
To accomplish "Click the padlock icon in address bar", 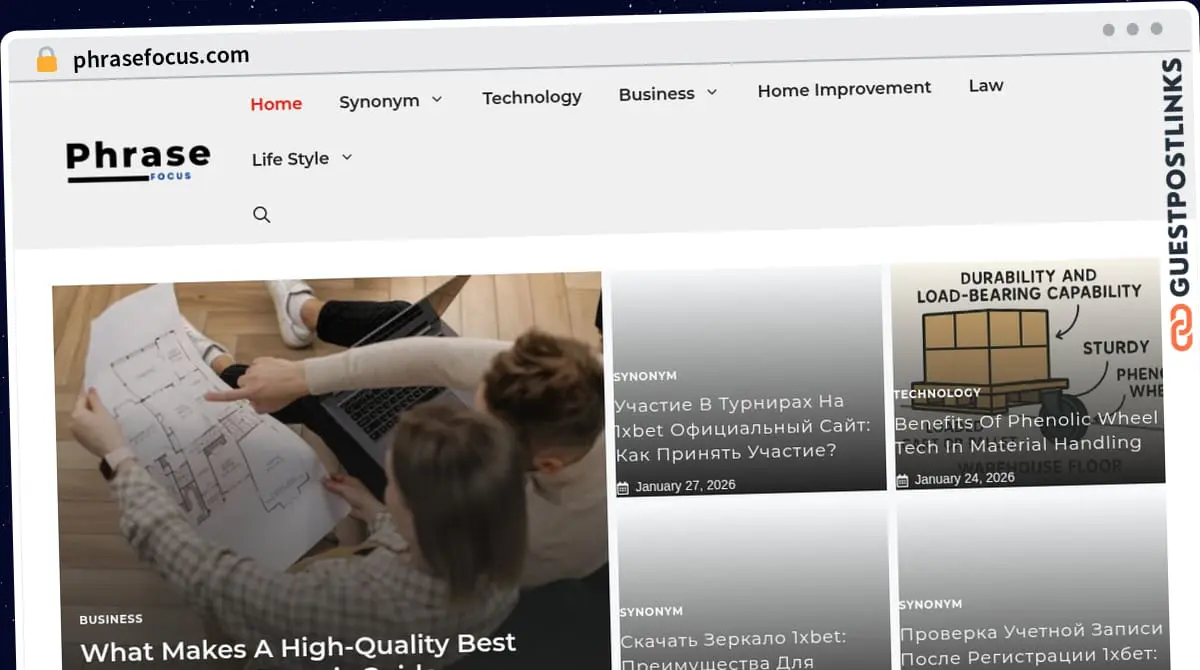I will tap(47, 60).
